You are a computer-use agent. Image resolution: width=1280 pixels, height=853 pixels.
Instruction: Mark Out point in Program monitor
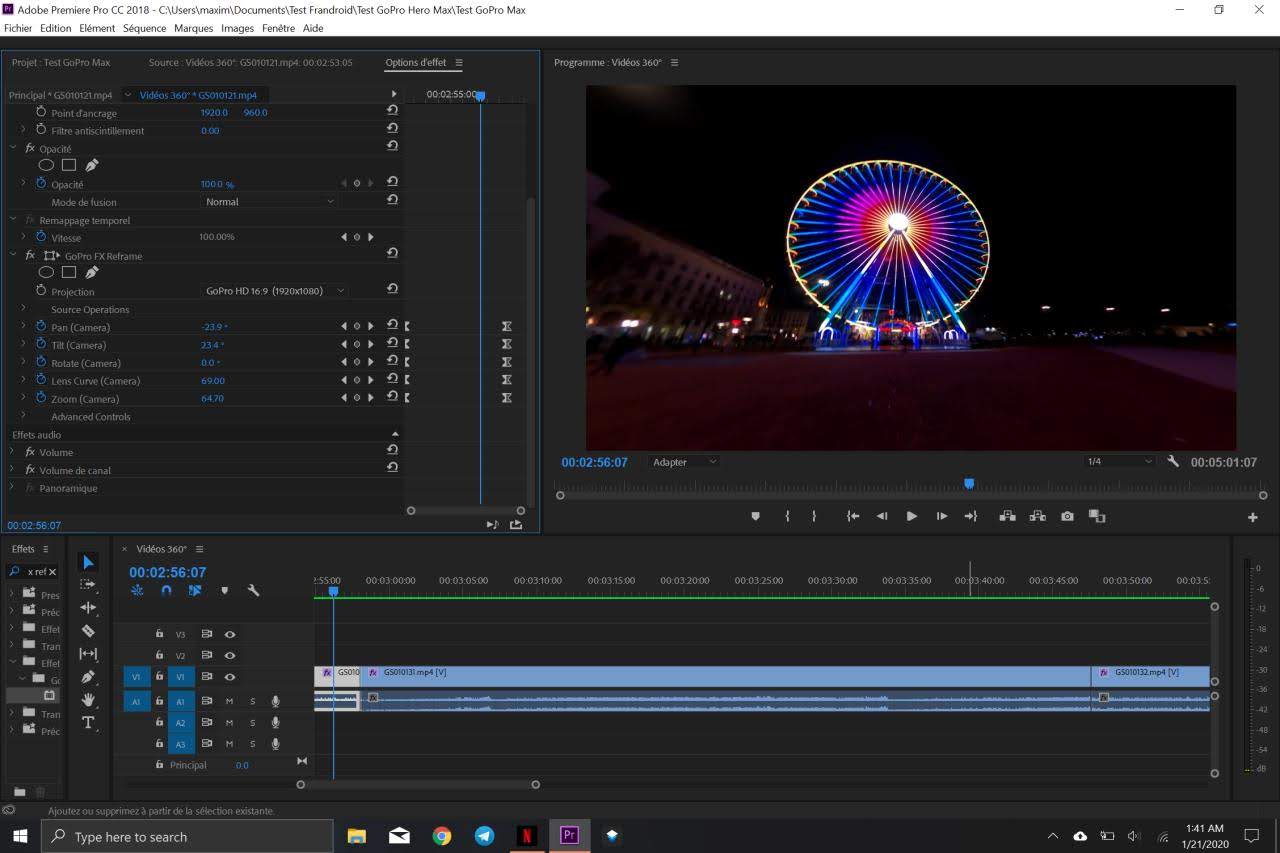coord(814,516)
